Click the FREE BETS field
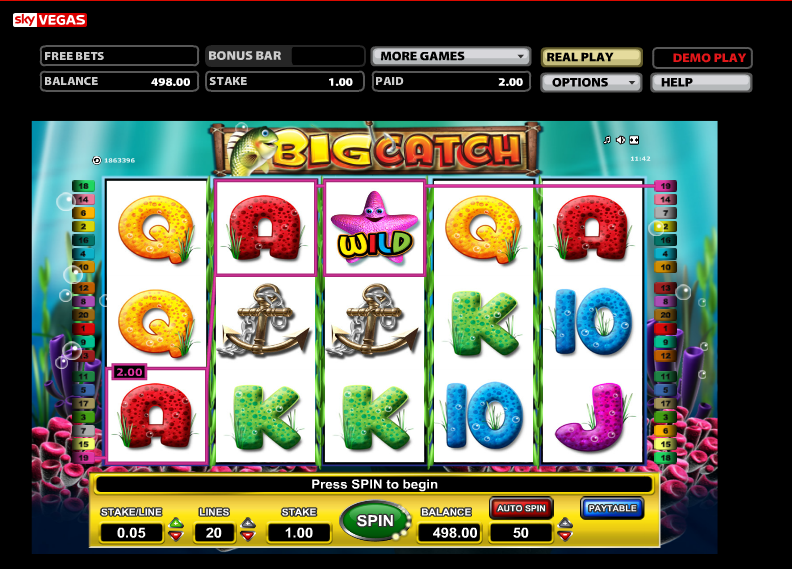The height and width of the screenshot is (569, 792). [119, 56]
